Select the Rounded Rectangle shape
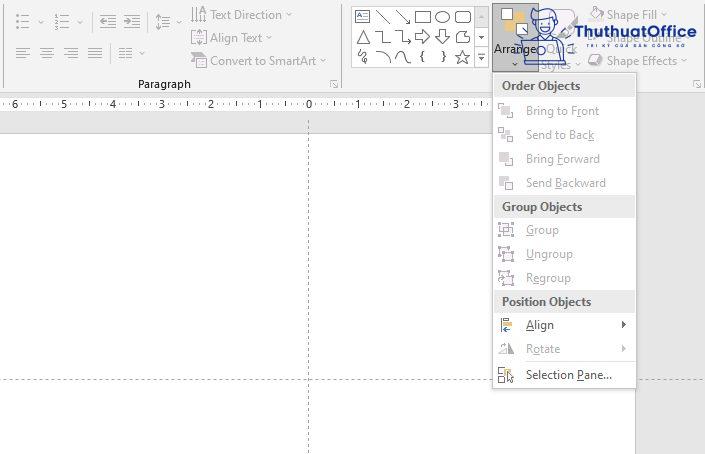The height and width of the screenshot is (454, 705). (463, 17)
